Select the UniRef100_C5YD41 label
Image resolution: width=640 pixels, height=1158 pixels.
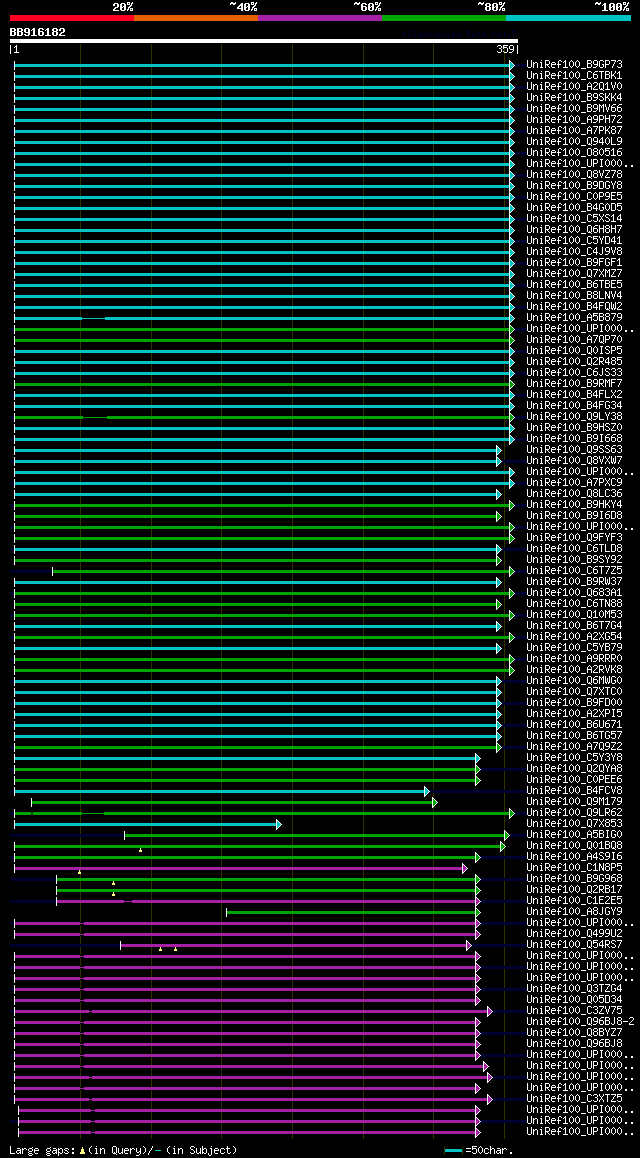click(574, 241)
